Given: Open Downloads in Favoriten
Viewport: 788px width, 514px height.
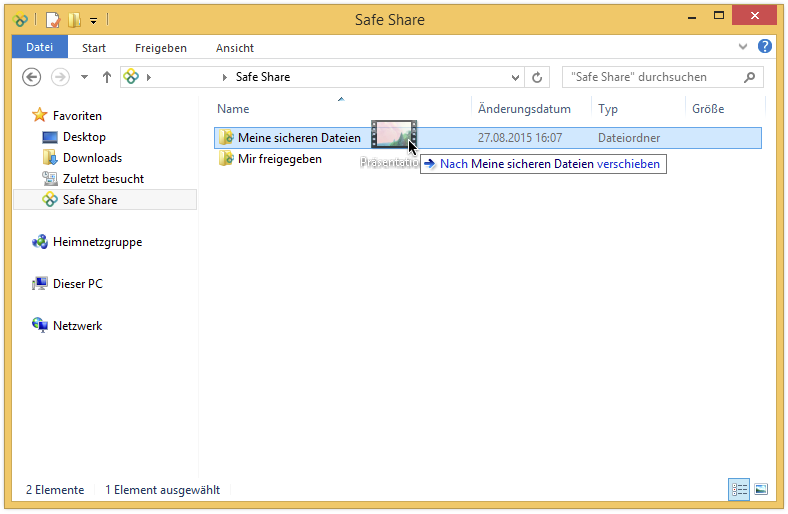Looking at the screenshot, I should point(92,158).
